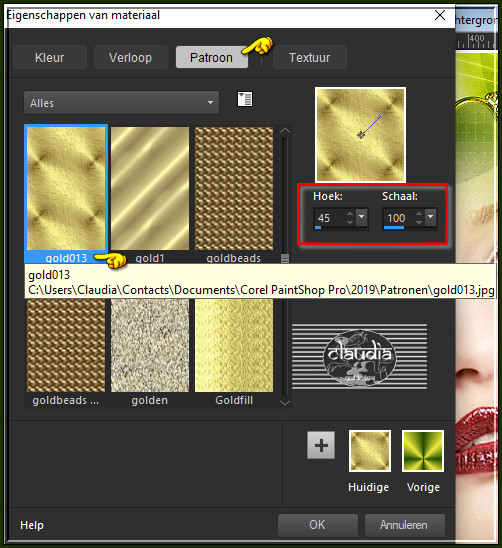Open the Textuur tab

point(309,57)
